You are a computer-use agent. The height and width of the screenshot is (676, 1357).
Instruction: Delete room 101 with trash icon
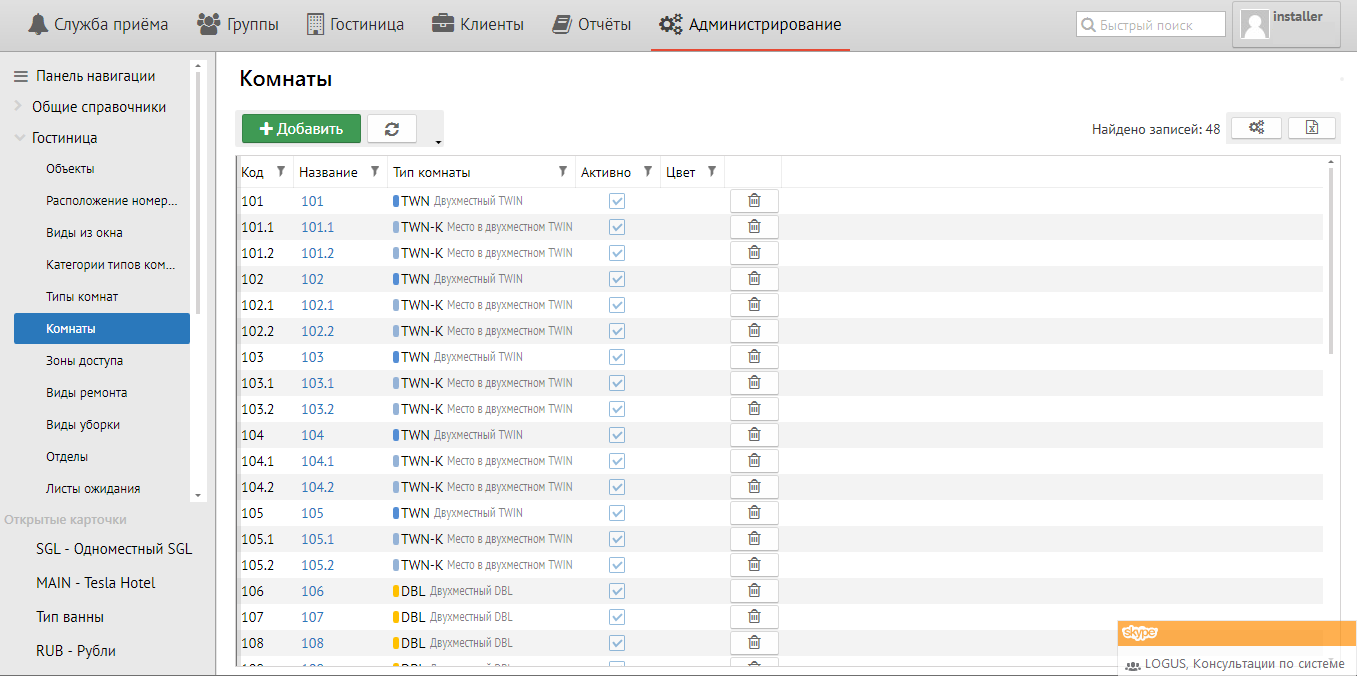point(754,201)
